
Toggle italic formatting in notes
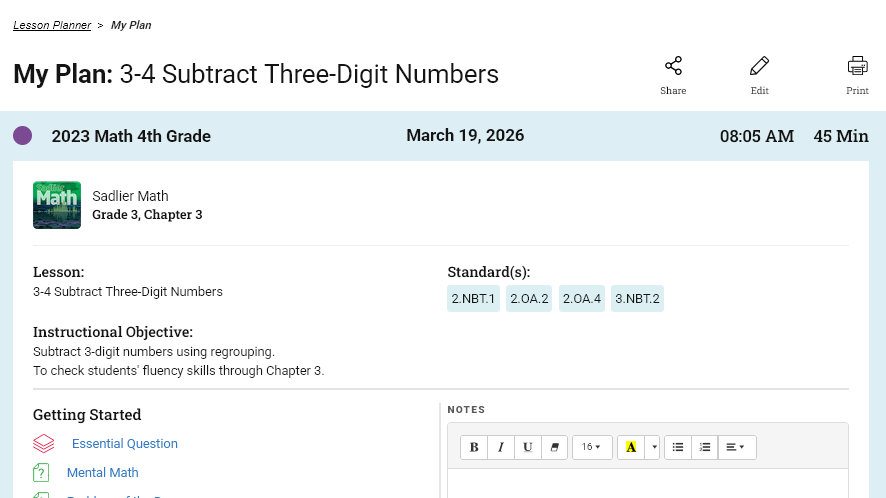[501, 447]
